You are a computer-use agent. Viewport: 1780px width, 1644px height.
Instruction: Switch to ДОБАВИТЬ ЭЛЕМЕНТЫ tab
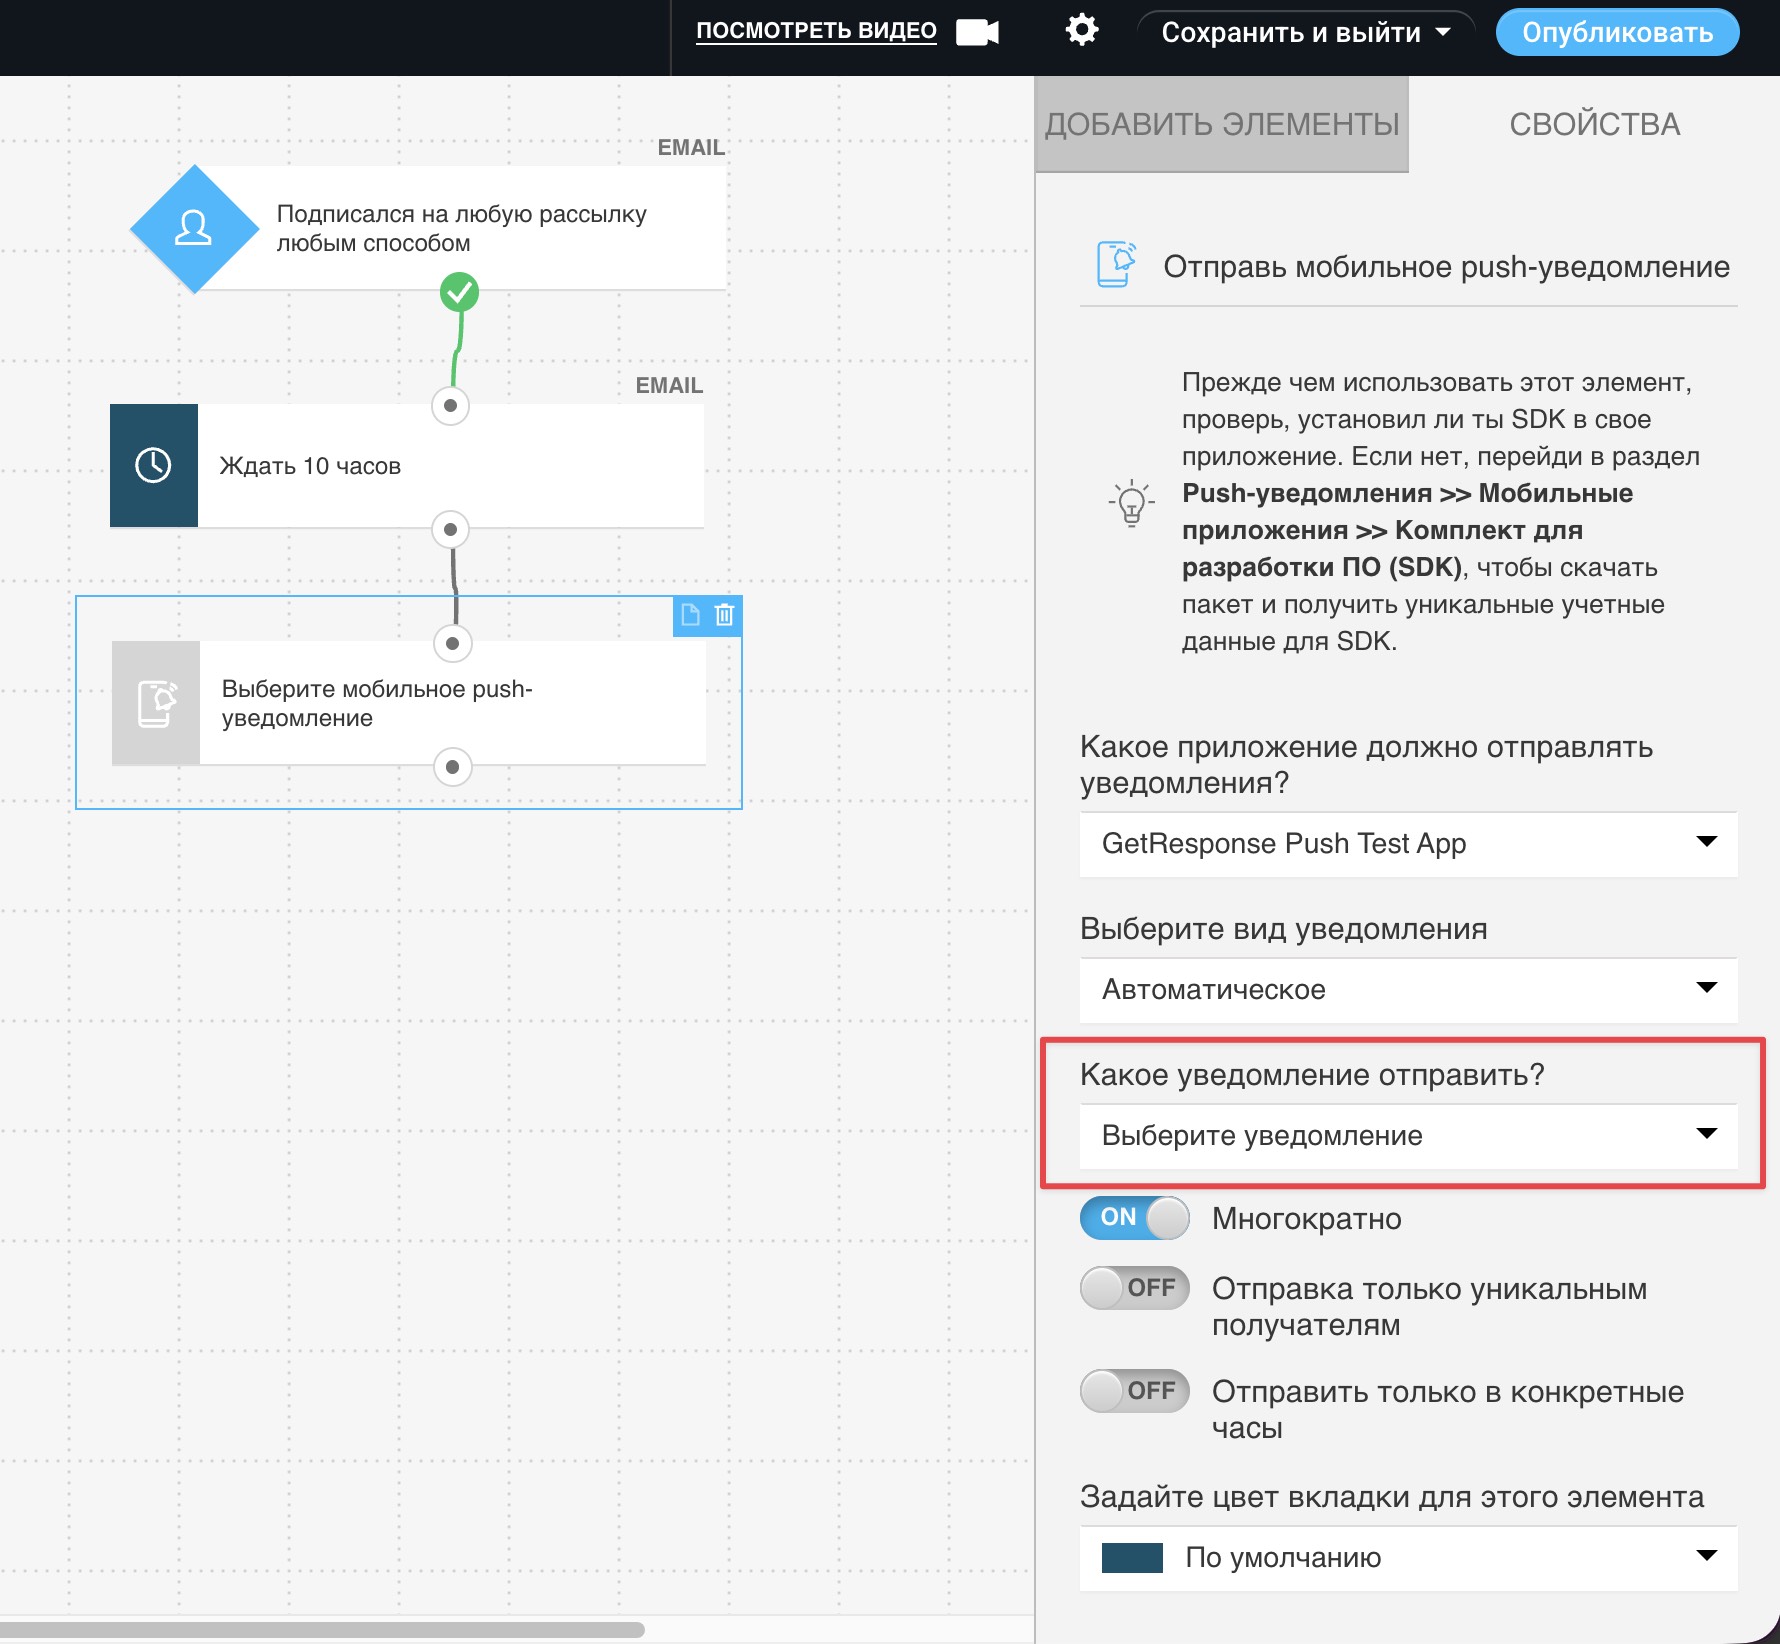tap(1222, 124)
